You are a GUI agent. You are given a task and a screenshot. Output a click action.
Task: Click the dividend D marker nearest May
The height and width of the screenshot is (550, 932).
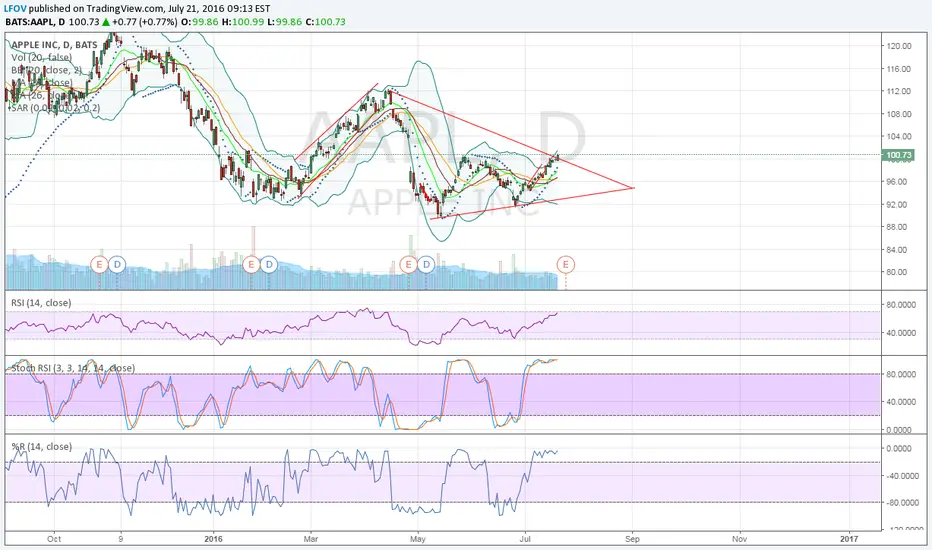pyautogui.click(x=426, y=264)
